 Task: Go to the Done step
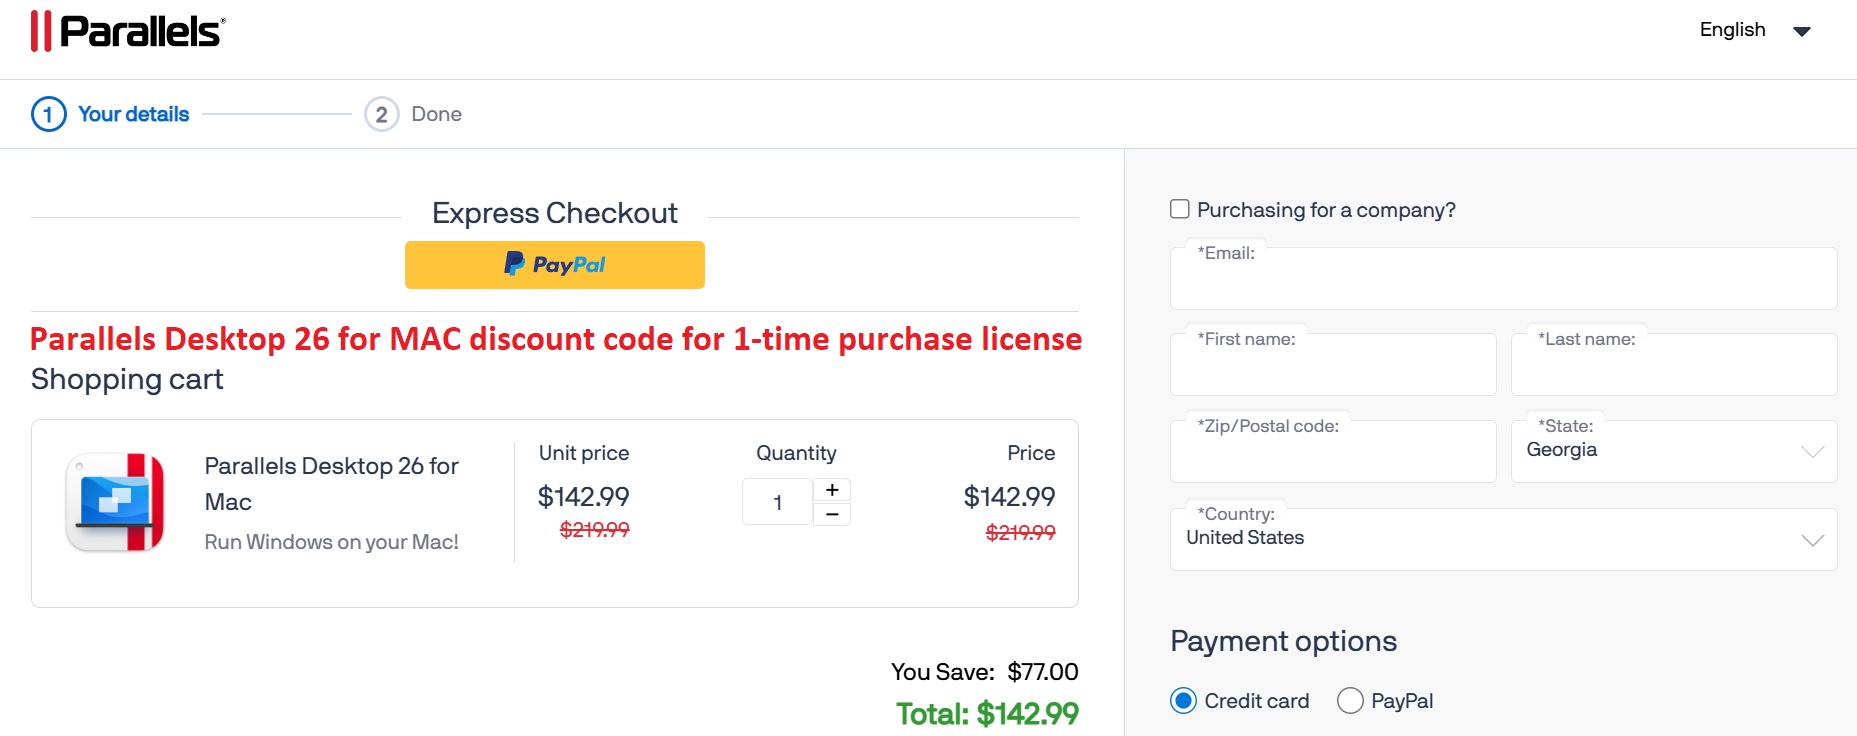pyautogui.click(x=436, y=114)
